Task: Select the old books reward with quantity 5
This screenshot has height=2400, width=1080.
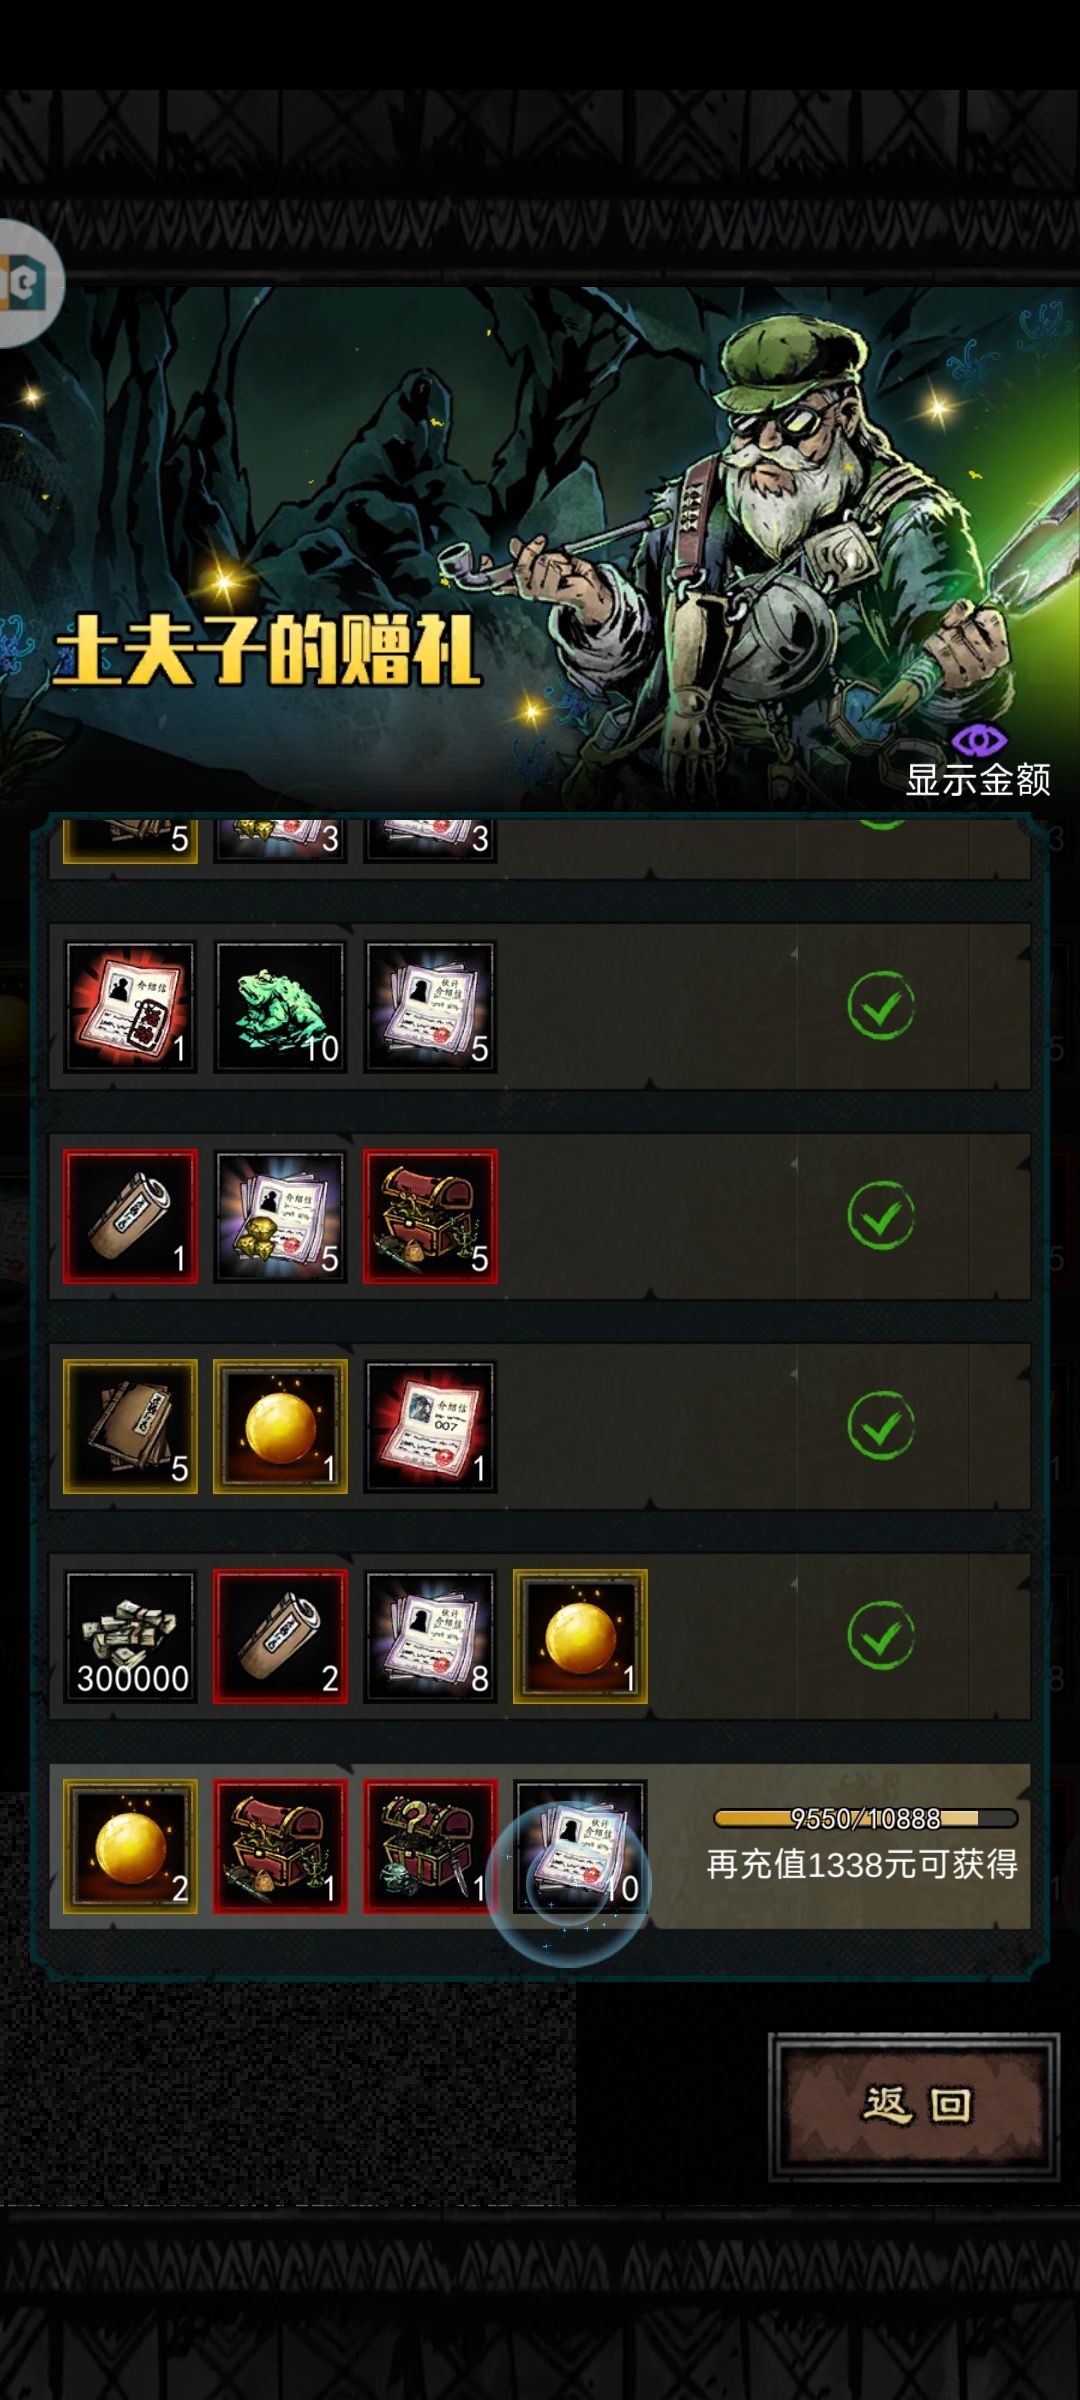Action: point(130,1426)
